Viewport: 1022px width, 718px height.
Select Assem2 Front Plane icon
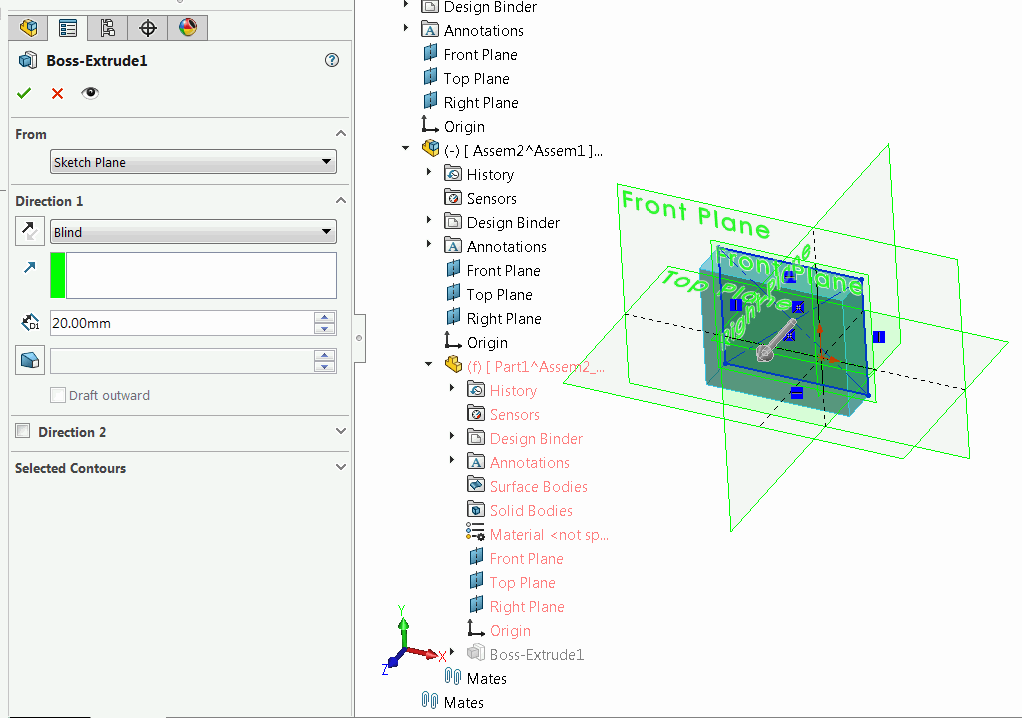point(453,269)
